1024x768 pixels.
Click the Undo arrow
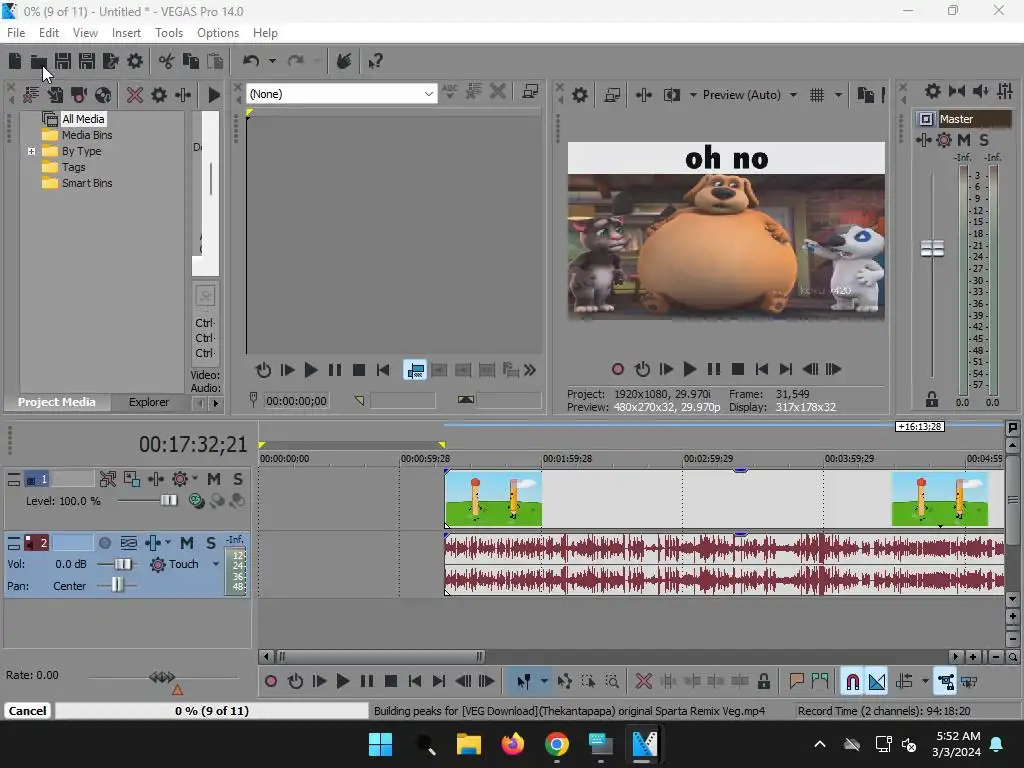(x=251, y=61)
